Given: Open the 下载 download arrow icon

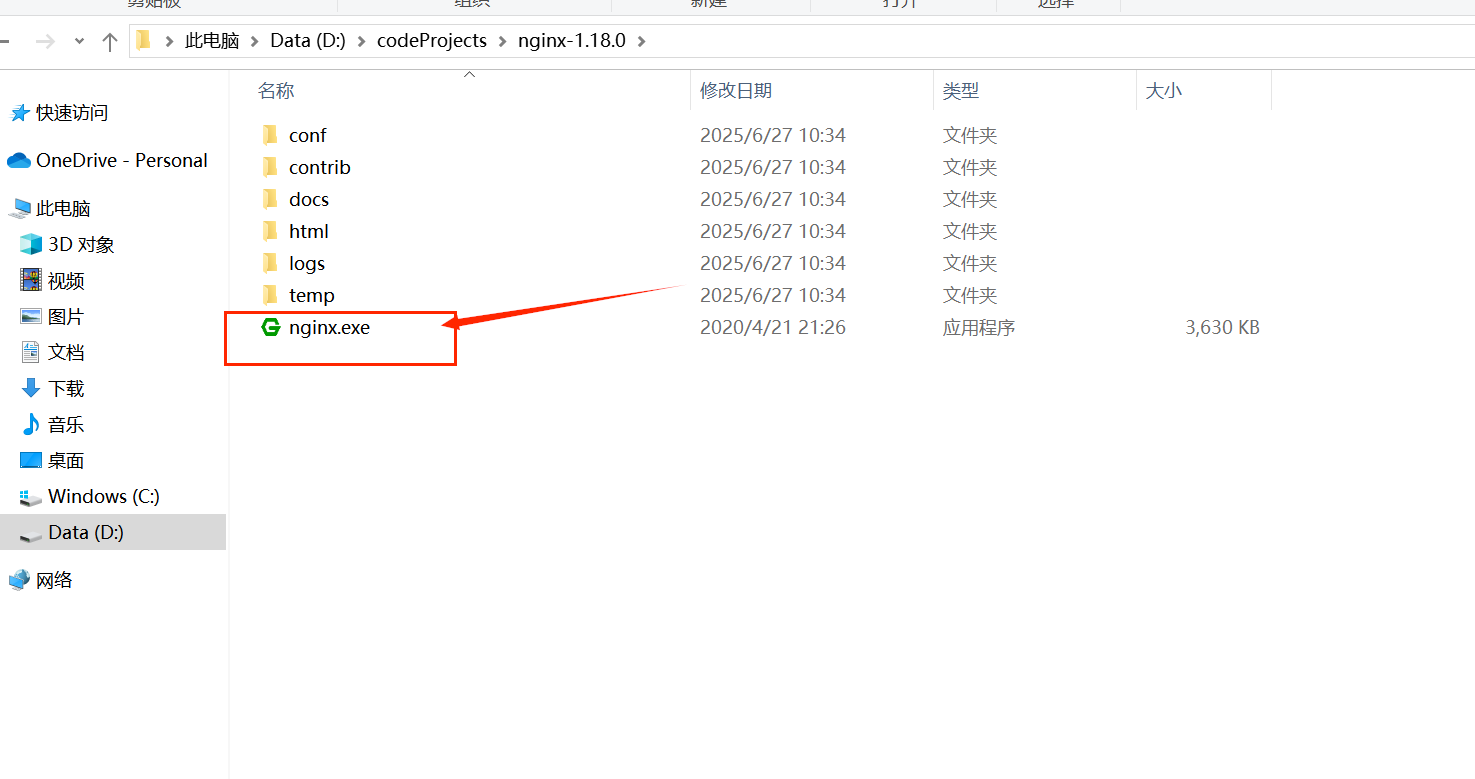Looking at the screenshot, I should (31, 389).
